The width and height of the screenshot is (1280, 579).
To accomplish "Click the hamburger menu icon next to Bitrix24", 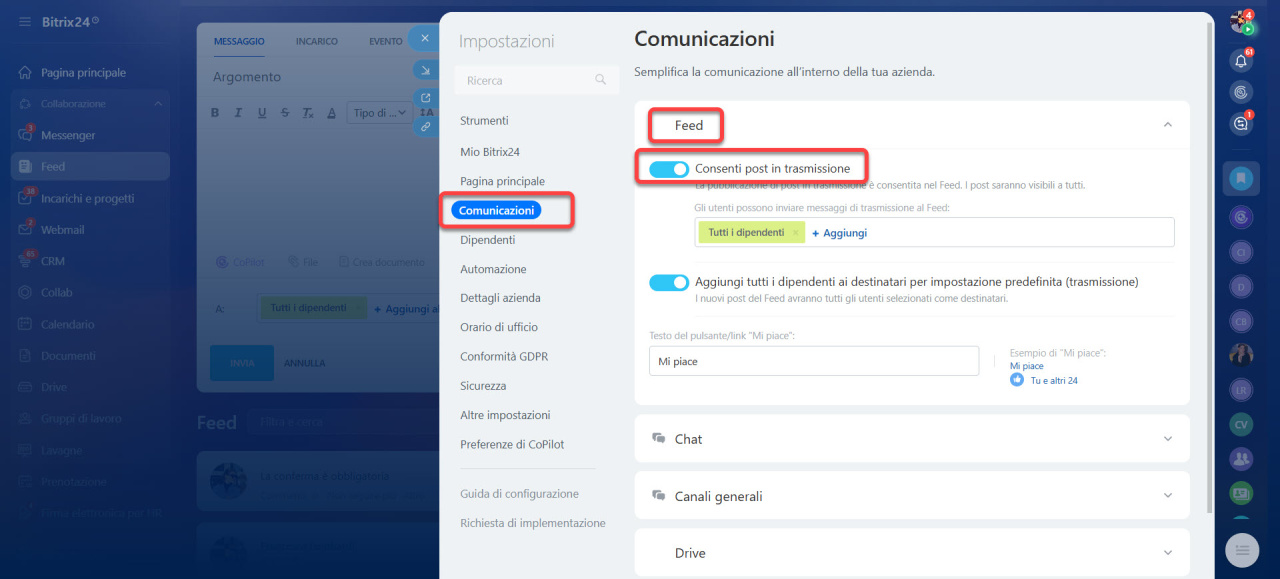I will (x=24, y=21).
